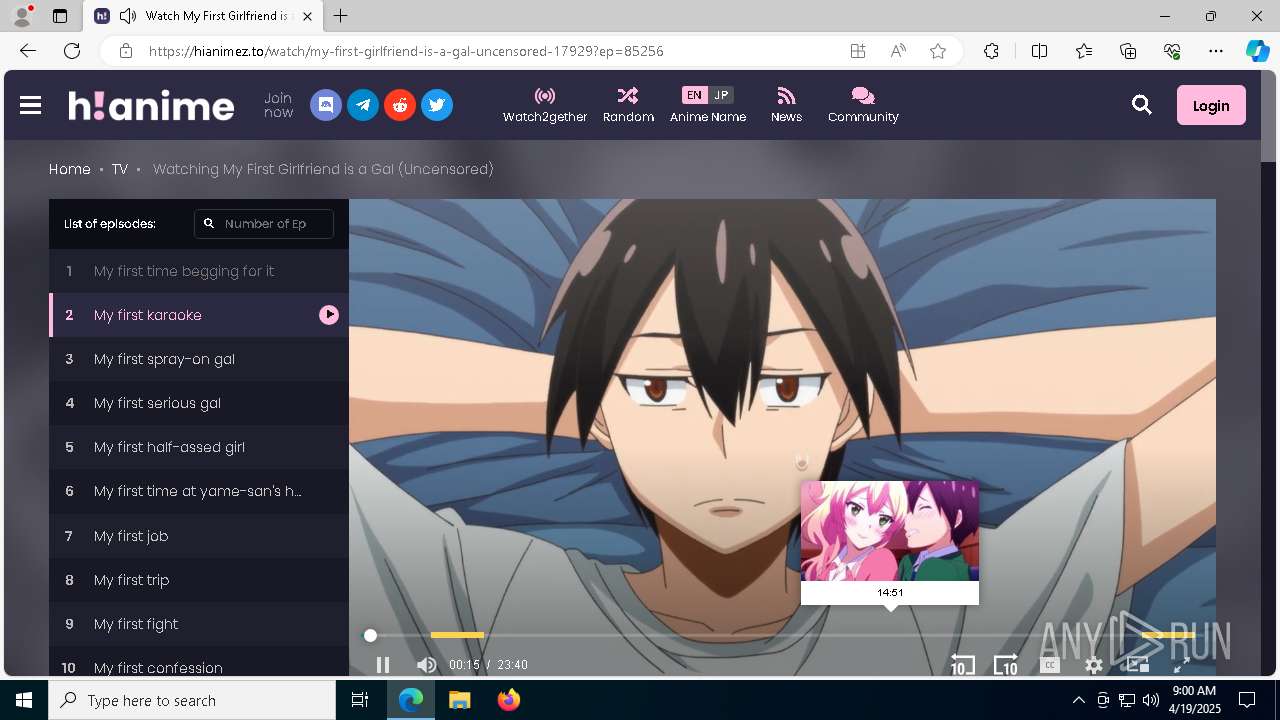1280x720 pixels.
Task: Open browser Extensions icon
Action: (x=991, y=51)
